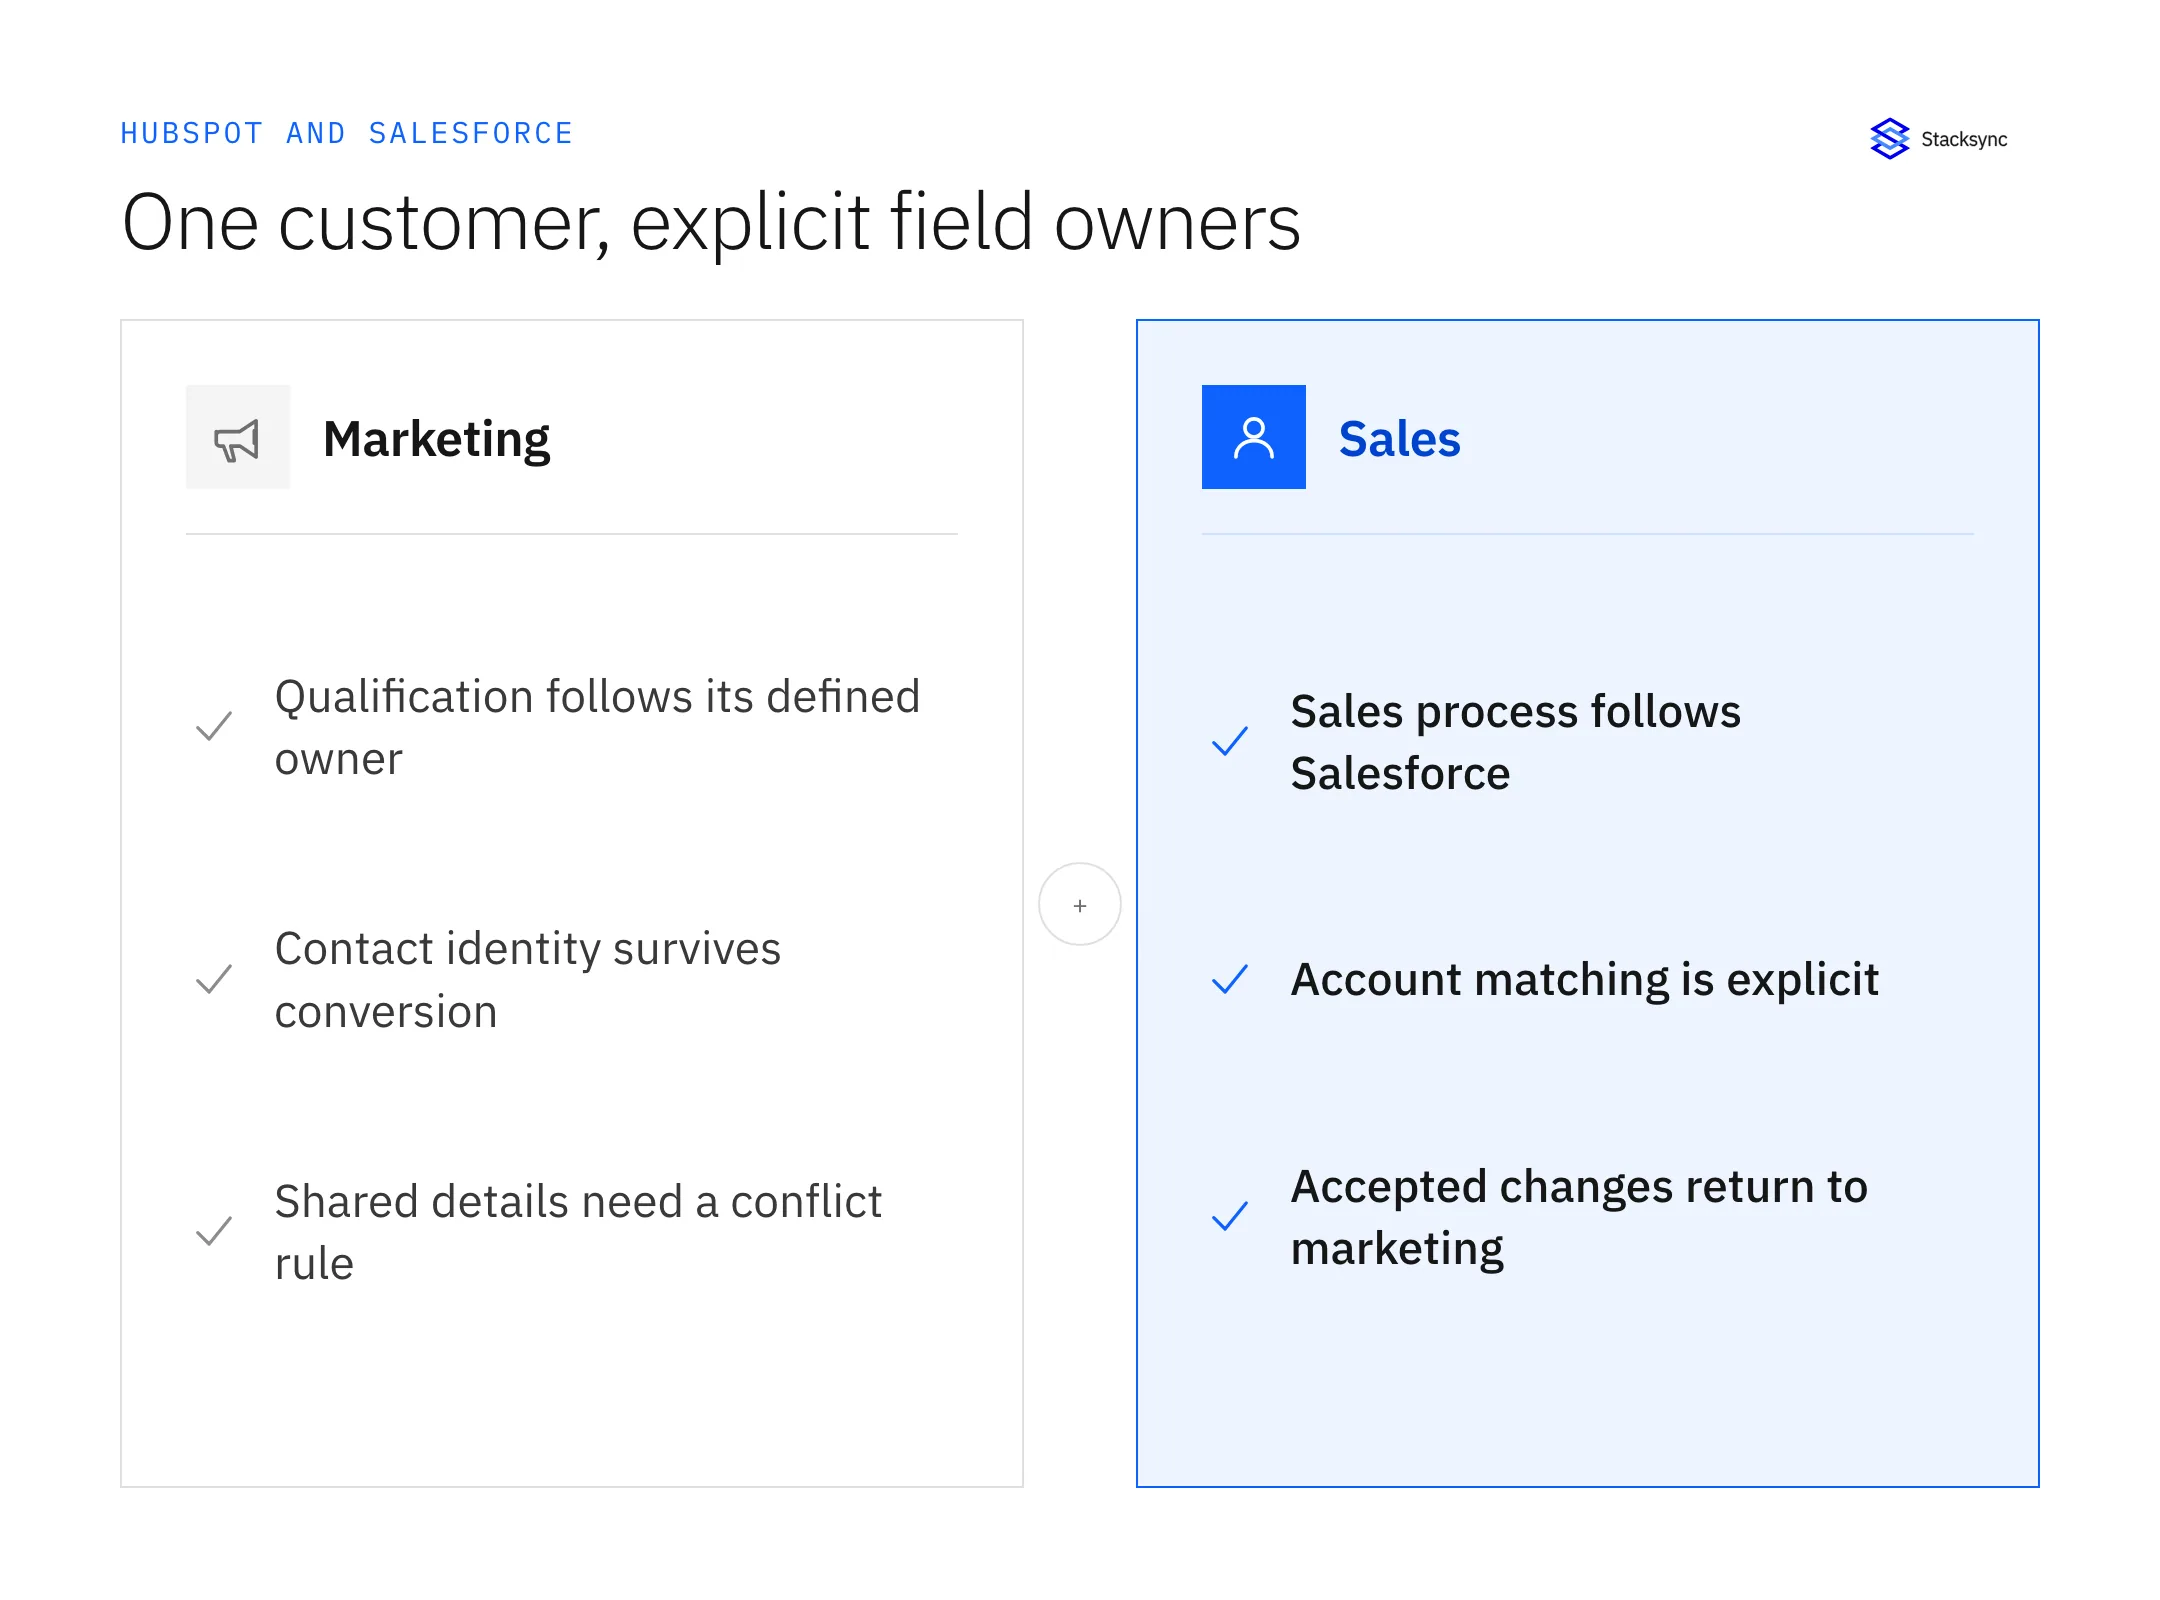Select 'Shared details need a conflict rule' text
This screenshot has width=2160, height=1600.
[578, 1232]
